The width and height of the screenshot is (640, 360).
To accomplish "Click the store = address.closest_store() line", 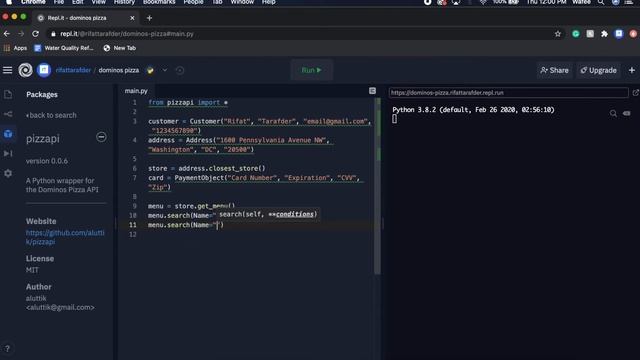I will pyautogui.click(x=207, y=168).
